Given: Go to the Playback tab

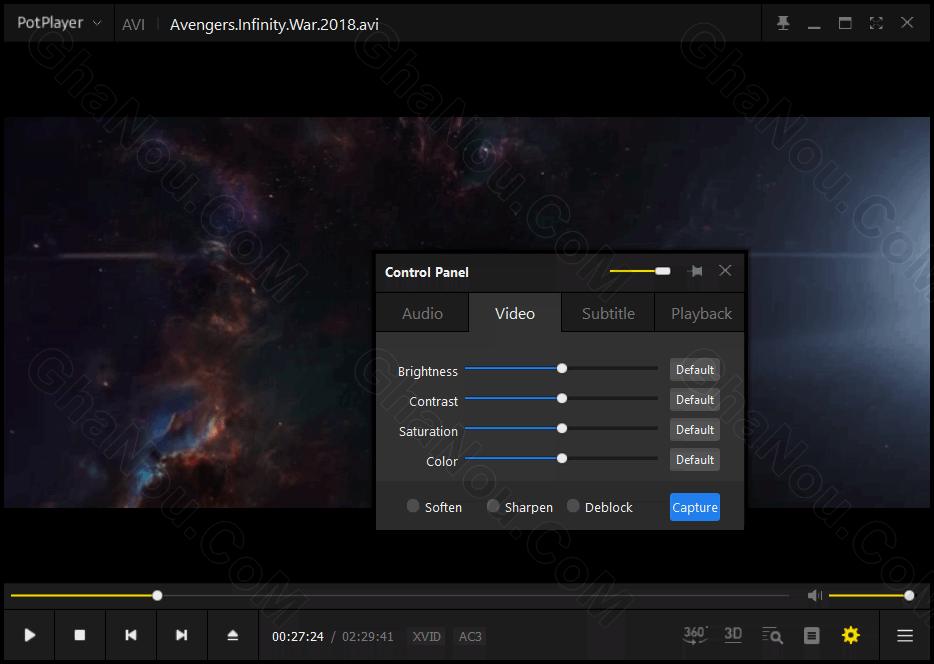Looking at the screenshot, I should 701,313.
